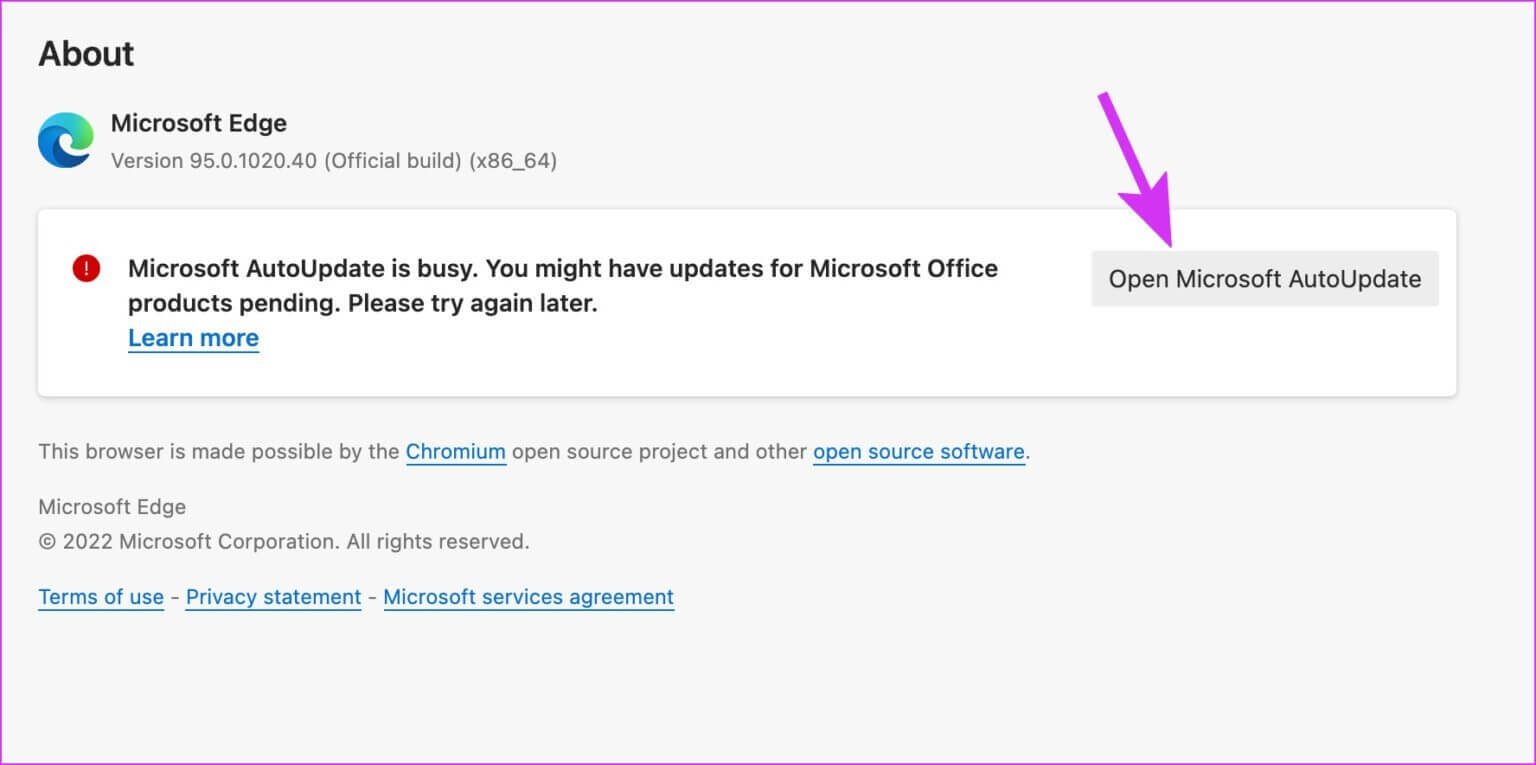Screen dimensions: 1536x765
Task: Click the Microsoft Edge text above the copyright
Action: [x=112, y=507]
